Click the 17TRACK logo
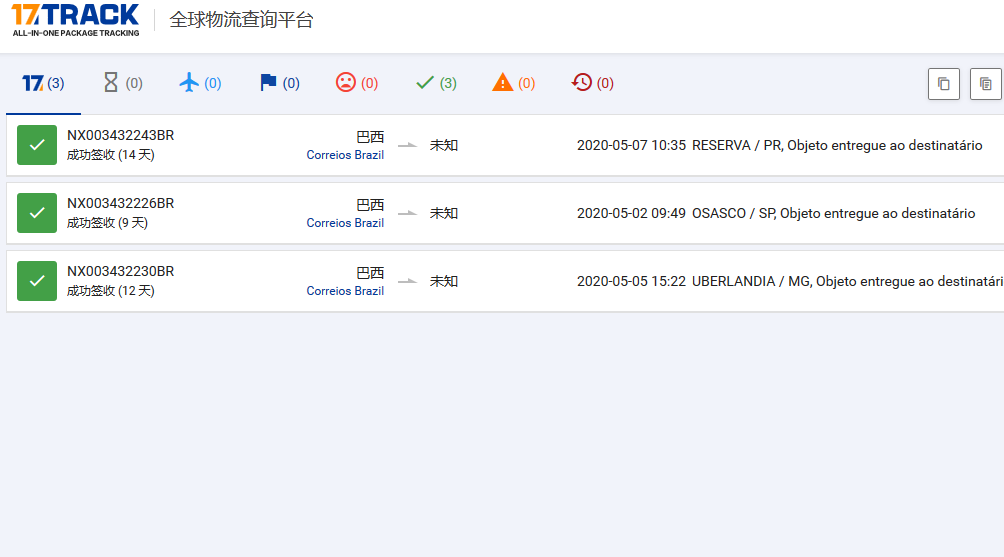The image size is (1004, 557). pos(76,20)
